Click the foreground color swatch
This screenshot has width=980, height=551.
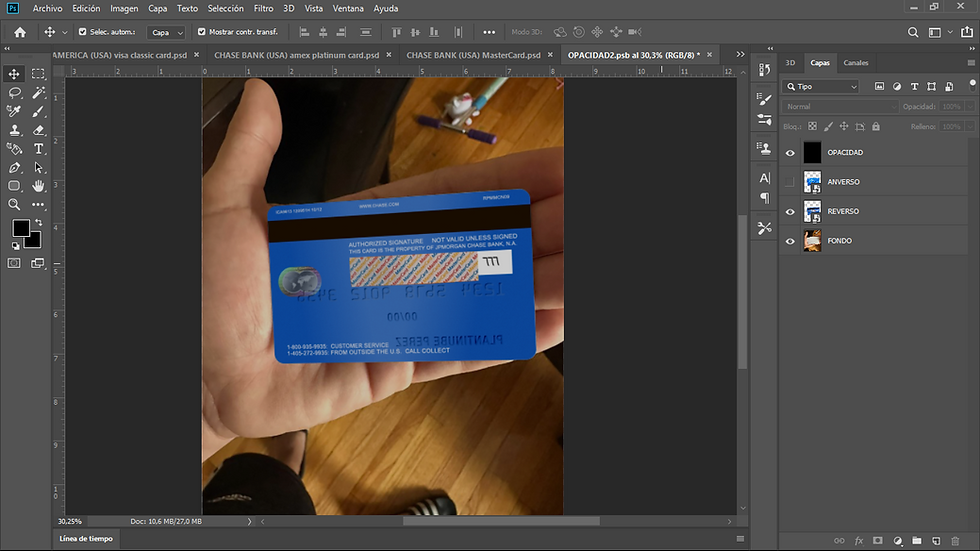[20, 227]
